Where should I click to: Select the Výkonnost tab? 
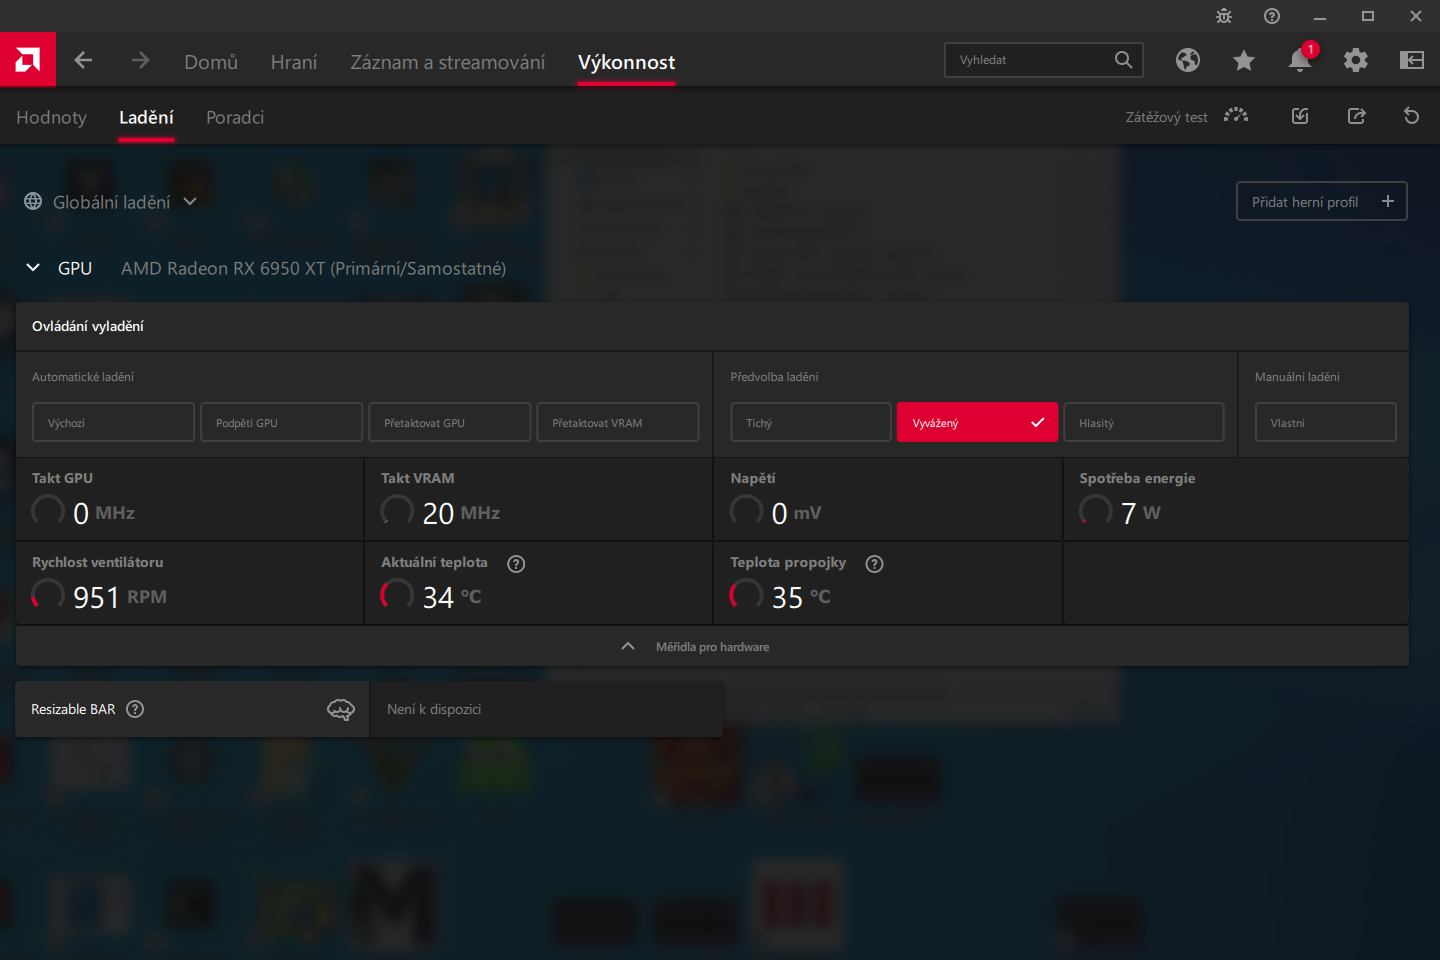[x=626, y=62]
